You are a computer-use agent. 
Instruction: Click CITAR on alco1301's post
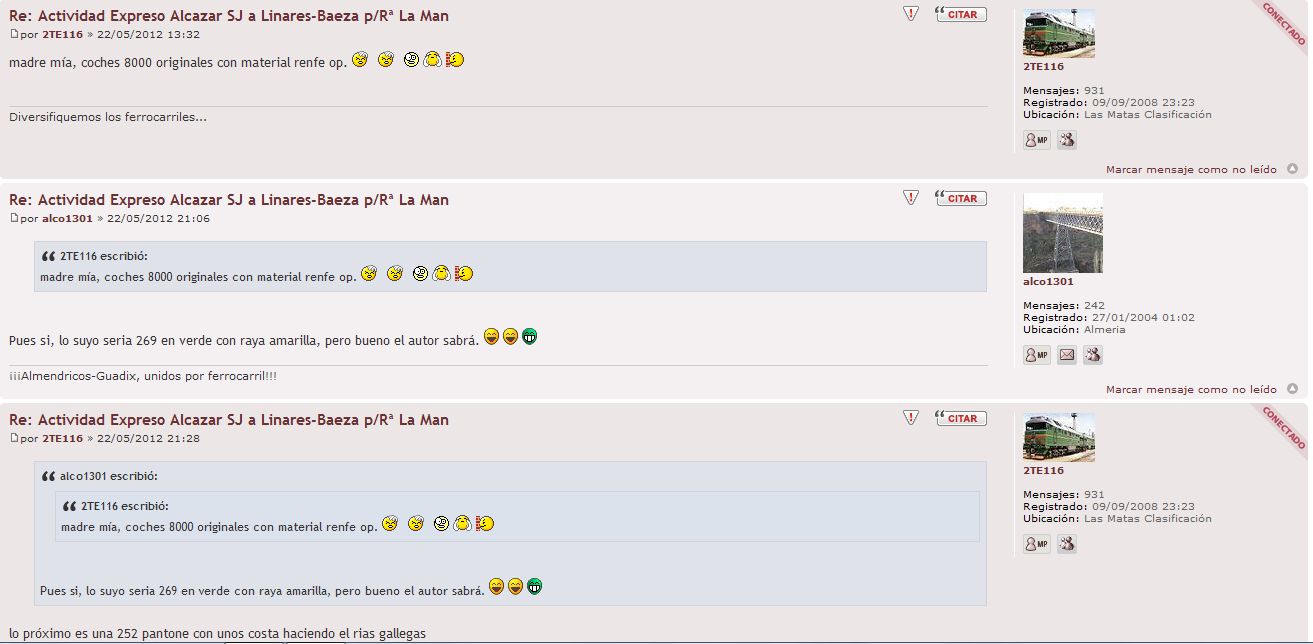[961, 198]
